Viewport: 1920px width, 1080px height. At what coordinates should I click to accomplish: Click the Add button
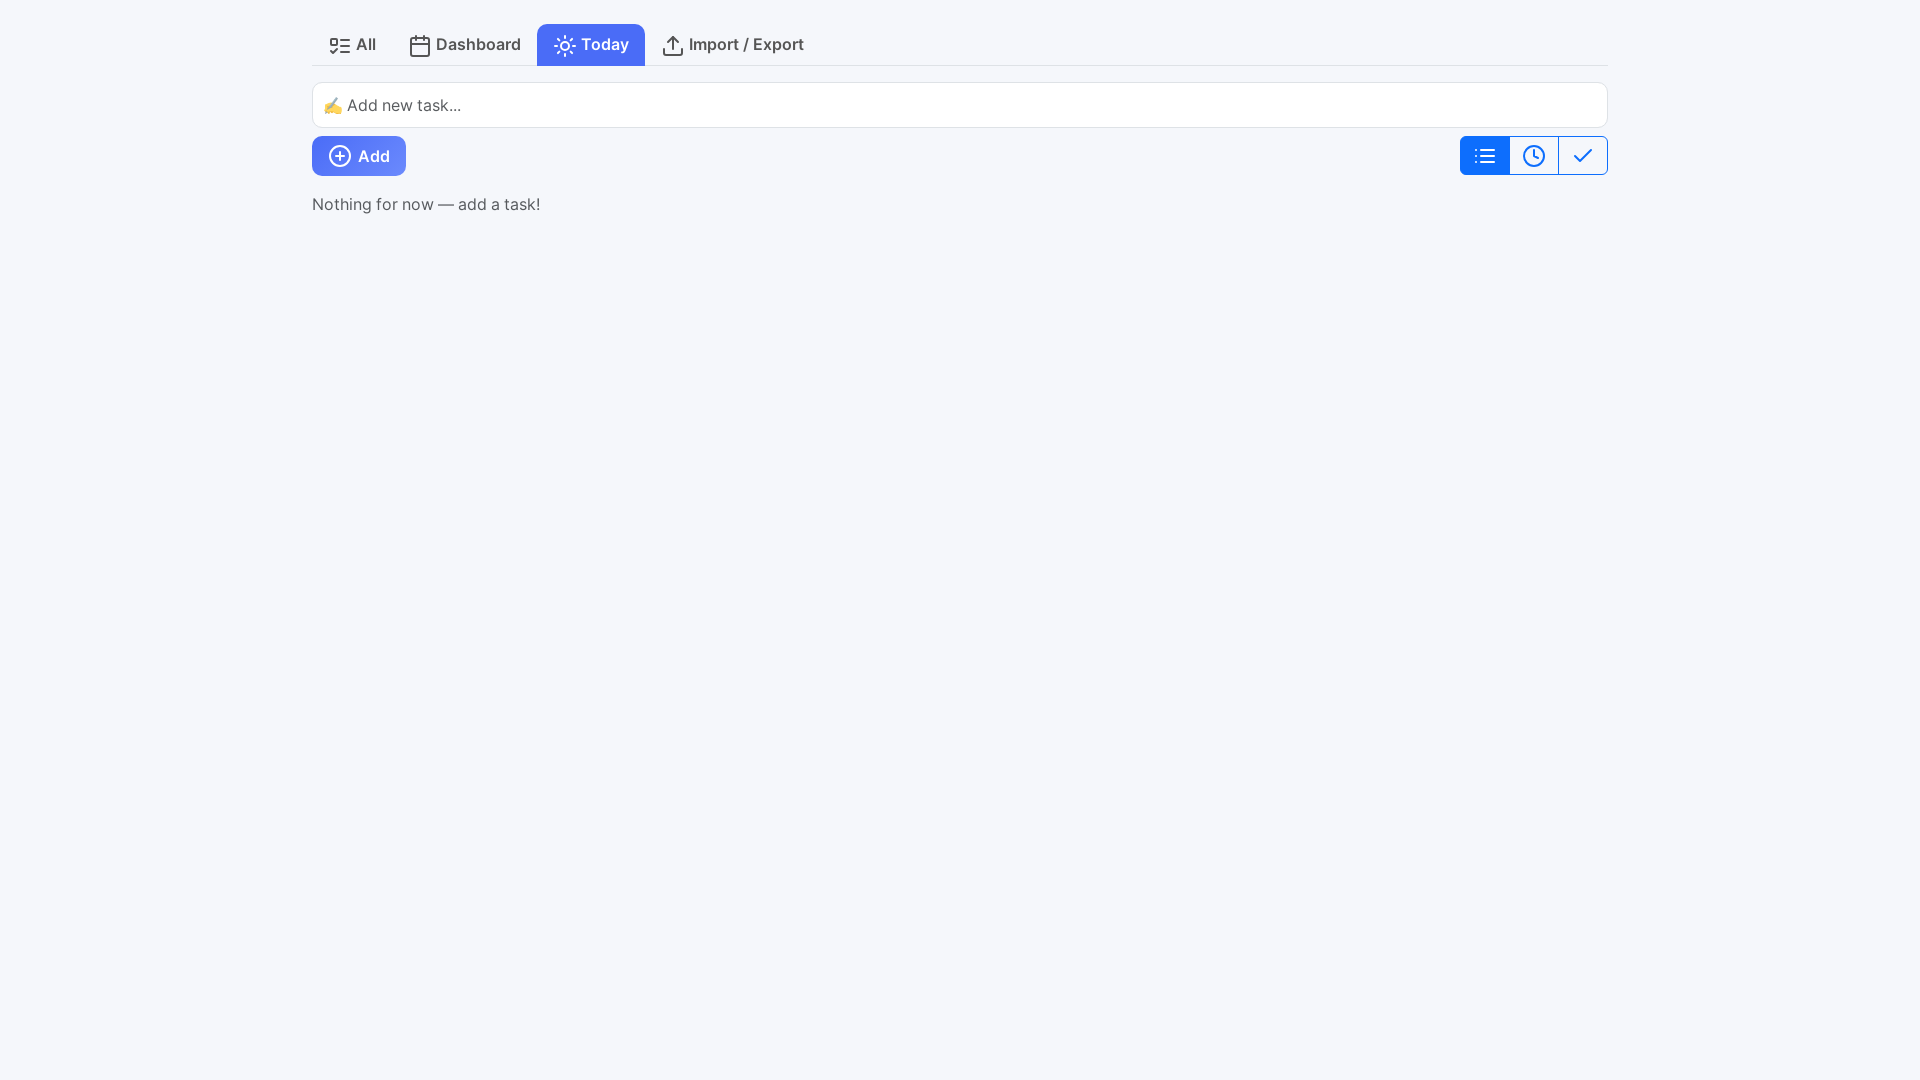359,156
